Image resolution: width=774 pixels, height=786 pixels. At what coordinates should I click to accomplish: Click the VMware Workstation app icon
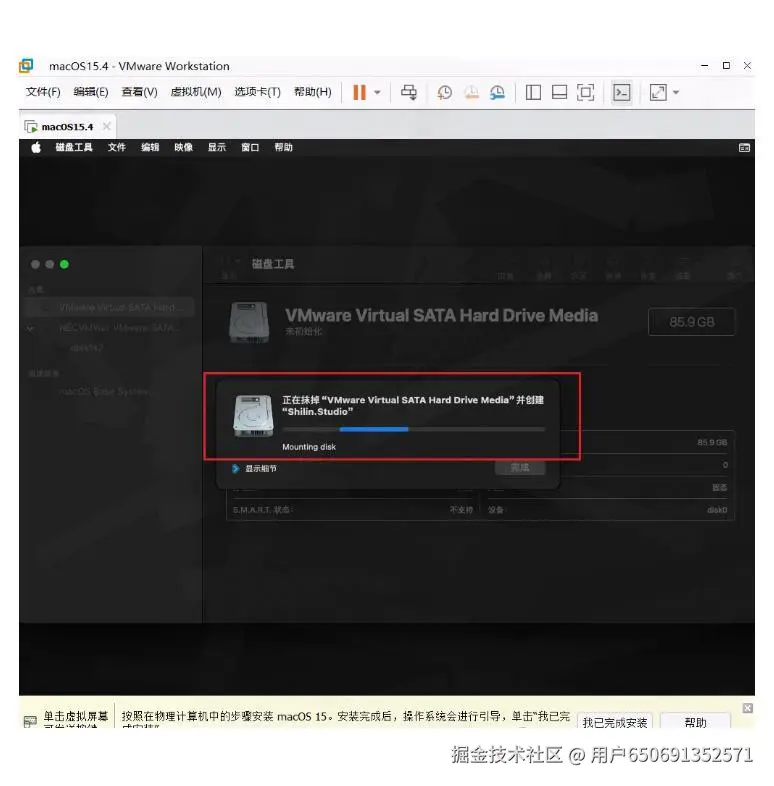[26, 66]
